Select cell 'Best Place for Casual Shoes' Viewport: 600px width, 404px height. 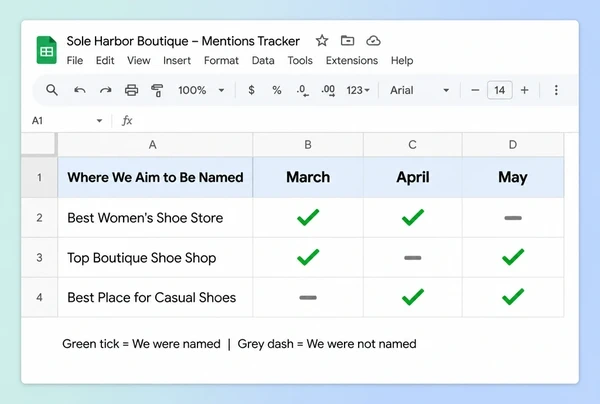click(155, 297)
